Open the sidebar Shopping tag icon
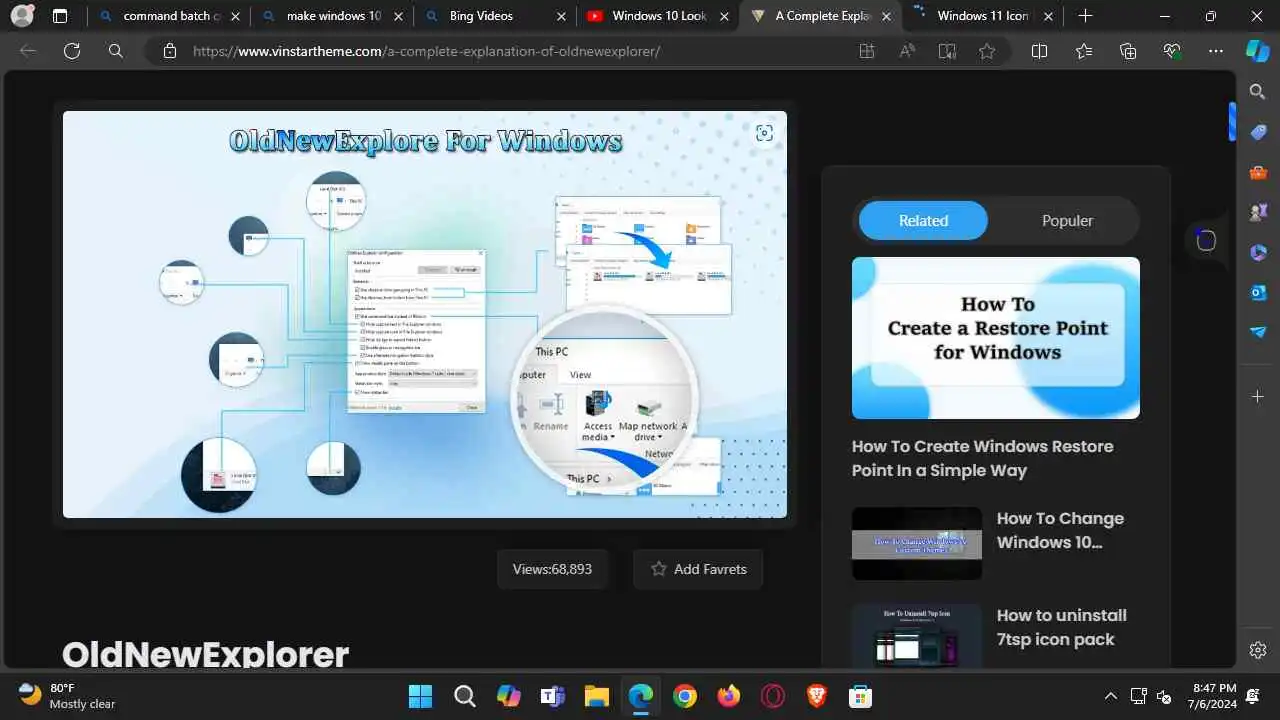The image size is (1280, 720). pyautogui.click(x=1258, y=132)
